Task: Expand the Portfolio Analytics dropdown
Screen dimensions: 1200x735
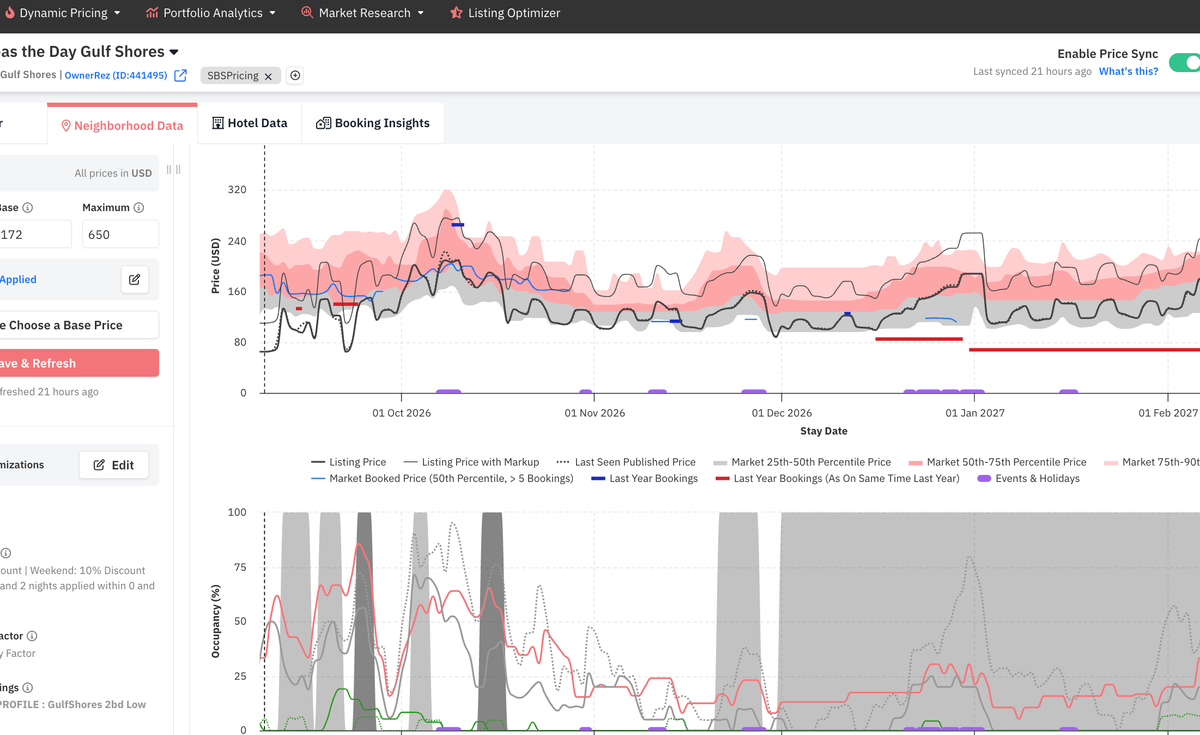Action: (210, 13)
